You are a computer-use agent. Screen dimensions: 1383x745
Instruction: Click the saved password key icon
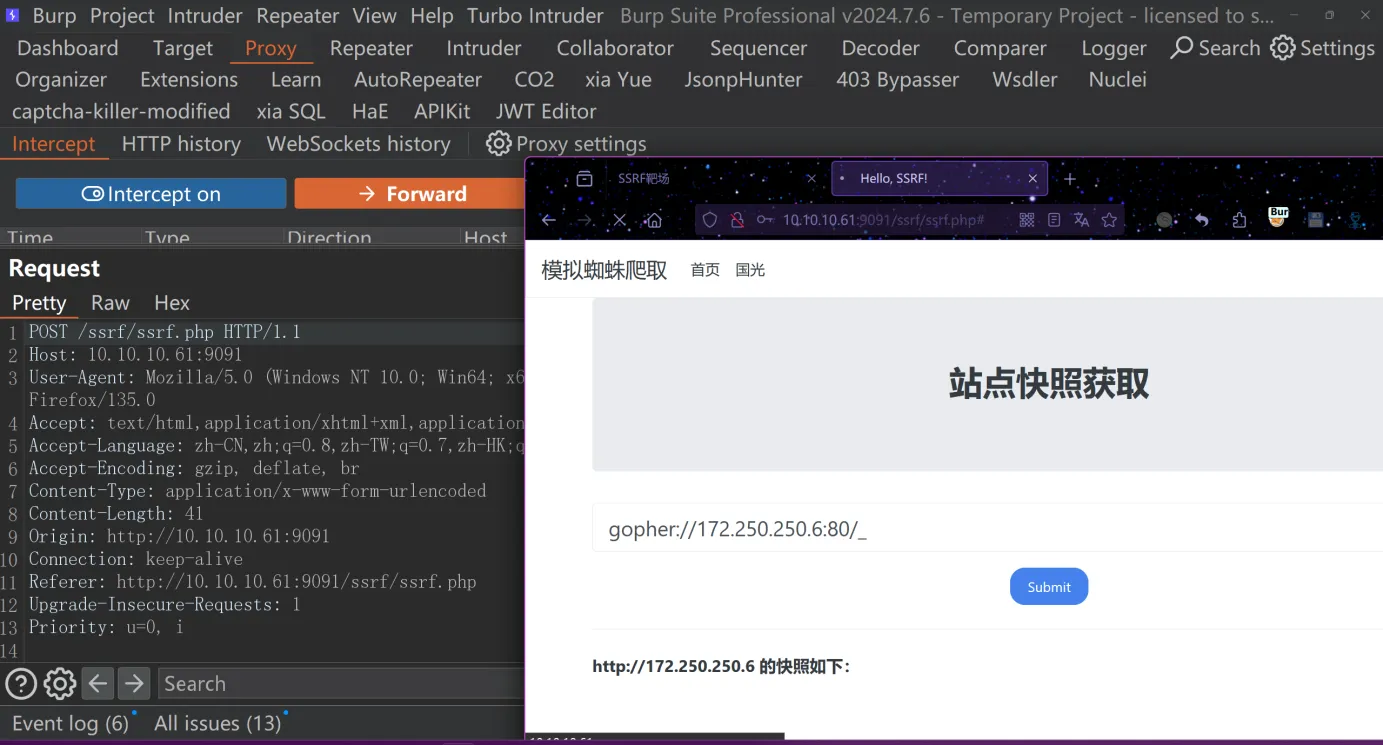click(x=764, y=220)
